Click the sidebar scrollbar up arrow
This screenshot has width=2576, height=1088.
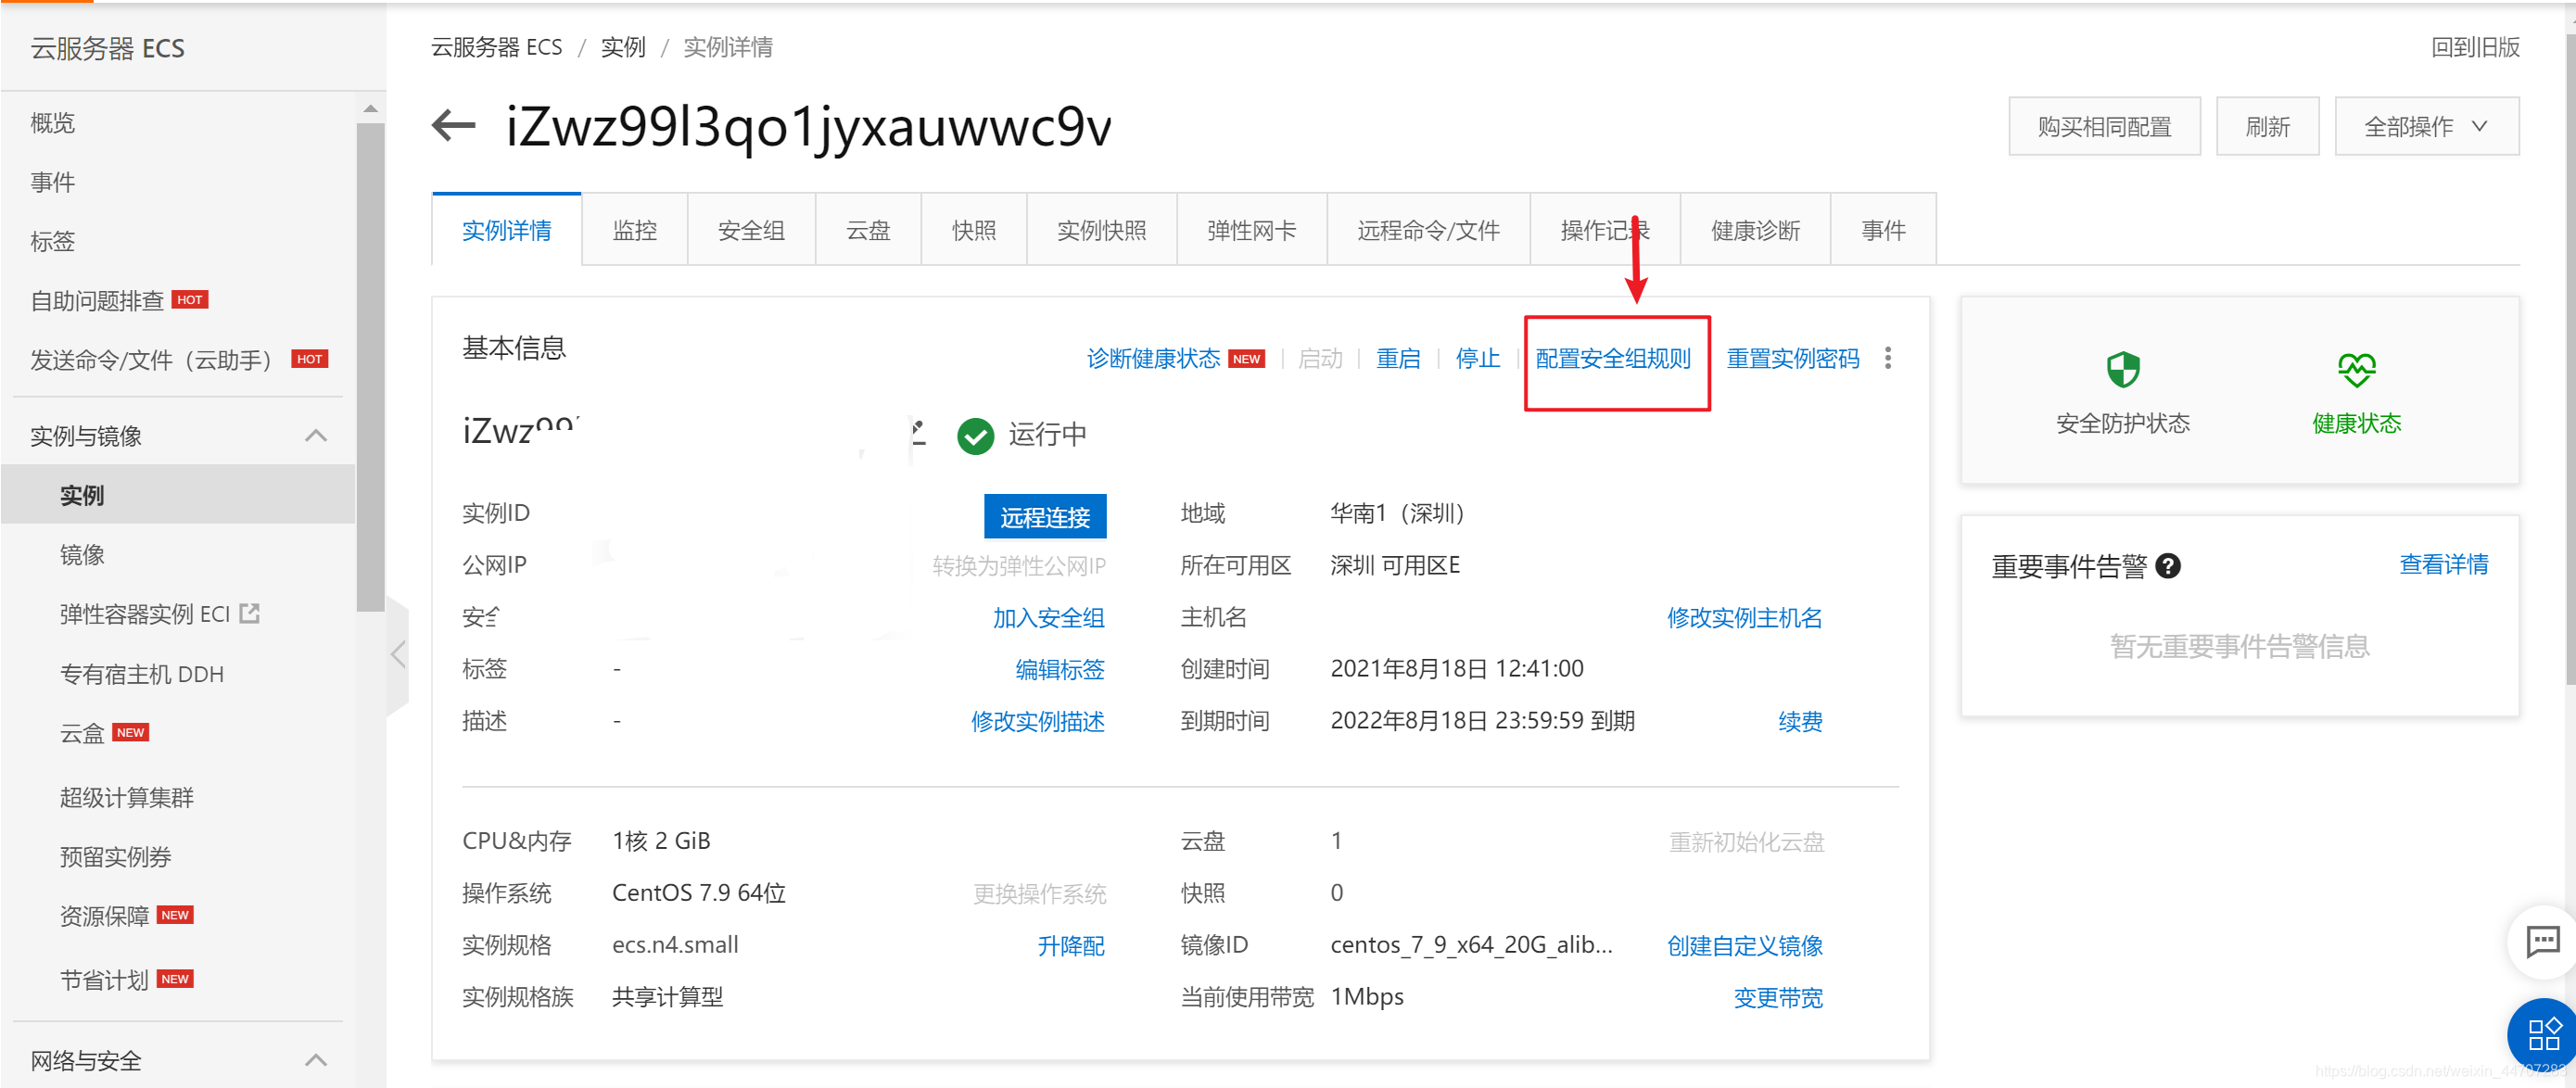pos(370,108)
